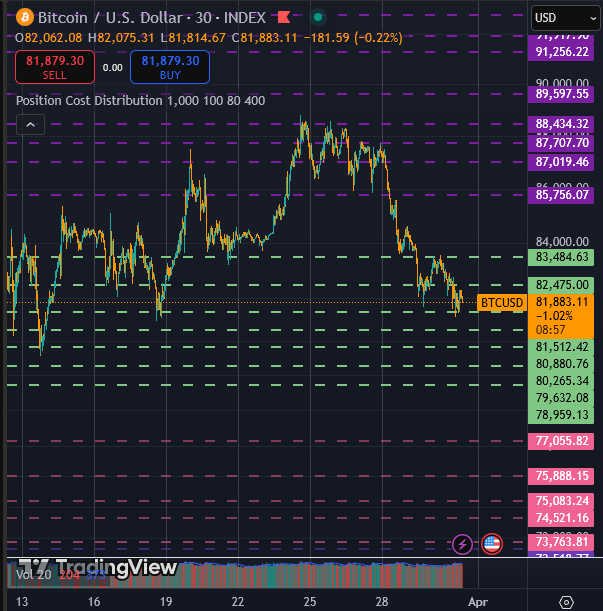
Task: Click the 81,512.42 green price label
Action: (561, 347)
